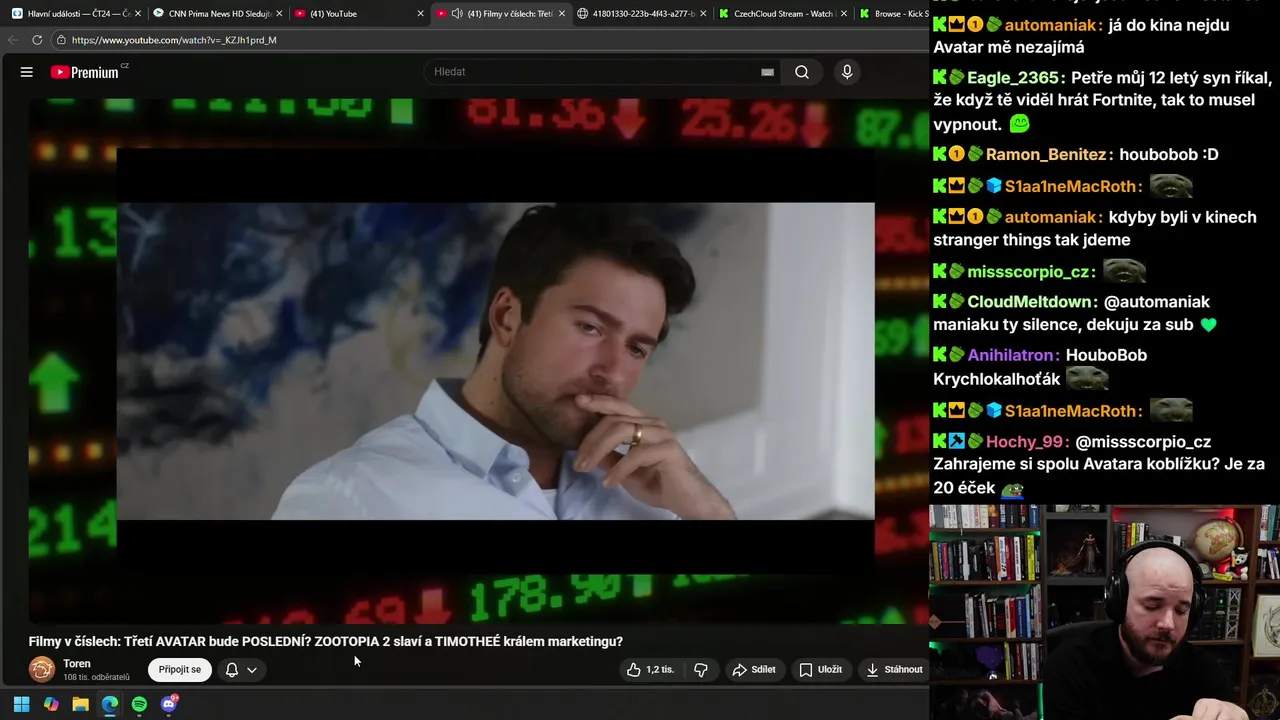Go back in browser history
This screenshot has height=720, width=1280.
click(x=12, y=40)
